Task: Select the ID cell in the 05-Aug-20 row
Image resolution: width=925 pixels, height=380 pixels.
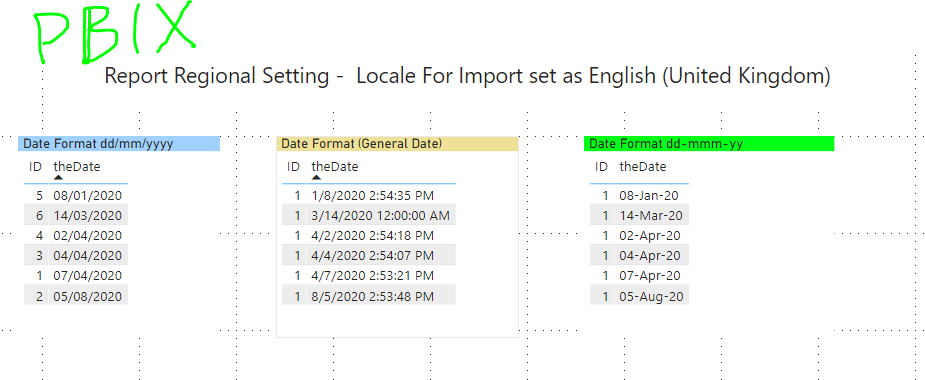Action: click(x=602, y=296)
